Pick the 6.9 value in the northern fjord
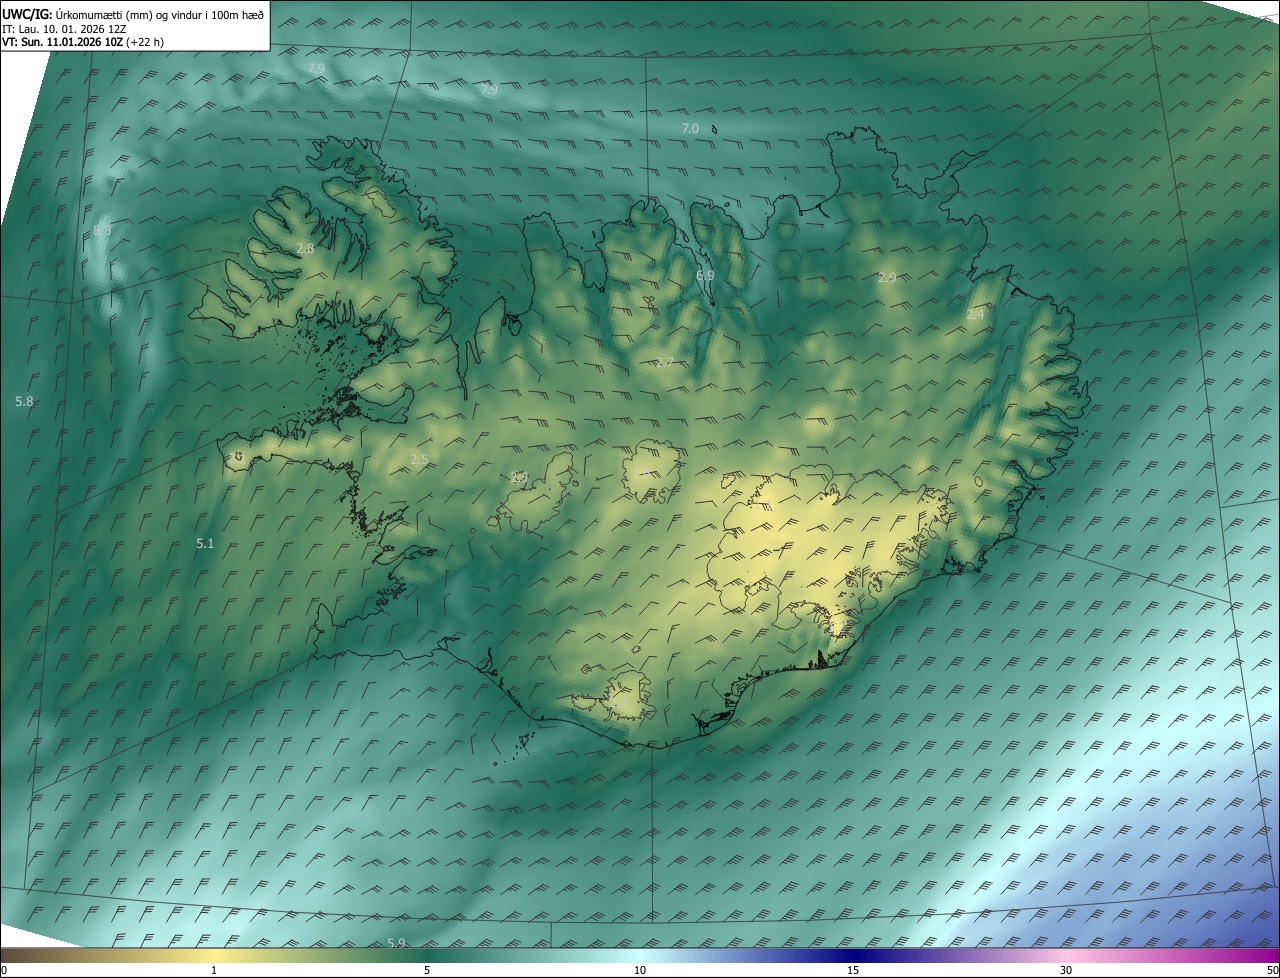Image resolution: width=1280 pixels, height=978 pixels. 705,274
